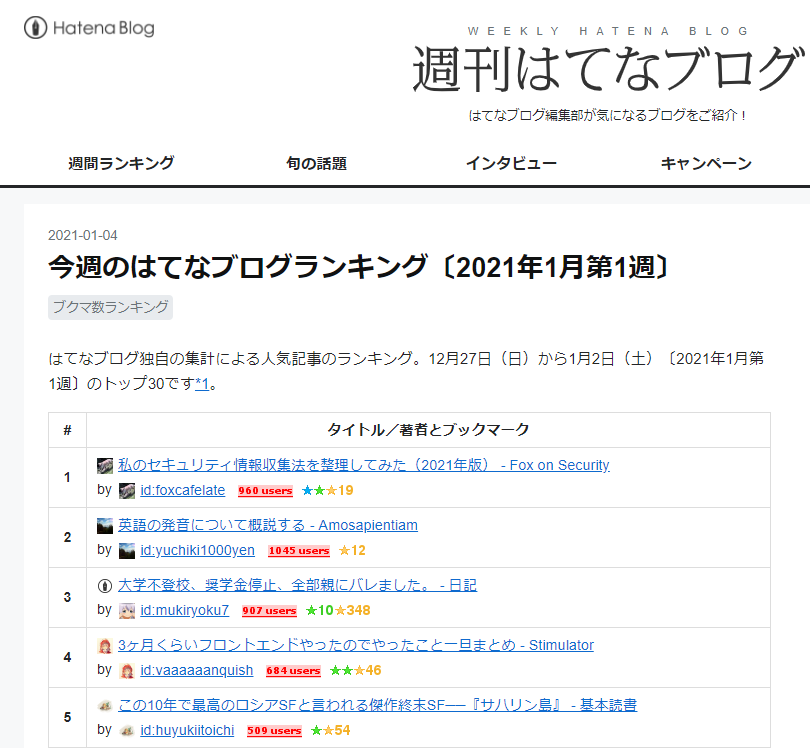
Task: Open the 大学不登校、奨学金停止 article link
Action: [x=298, y=585]
